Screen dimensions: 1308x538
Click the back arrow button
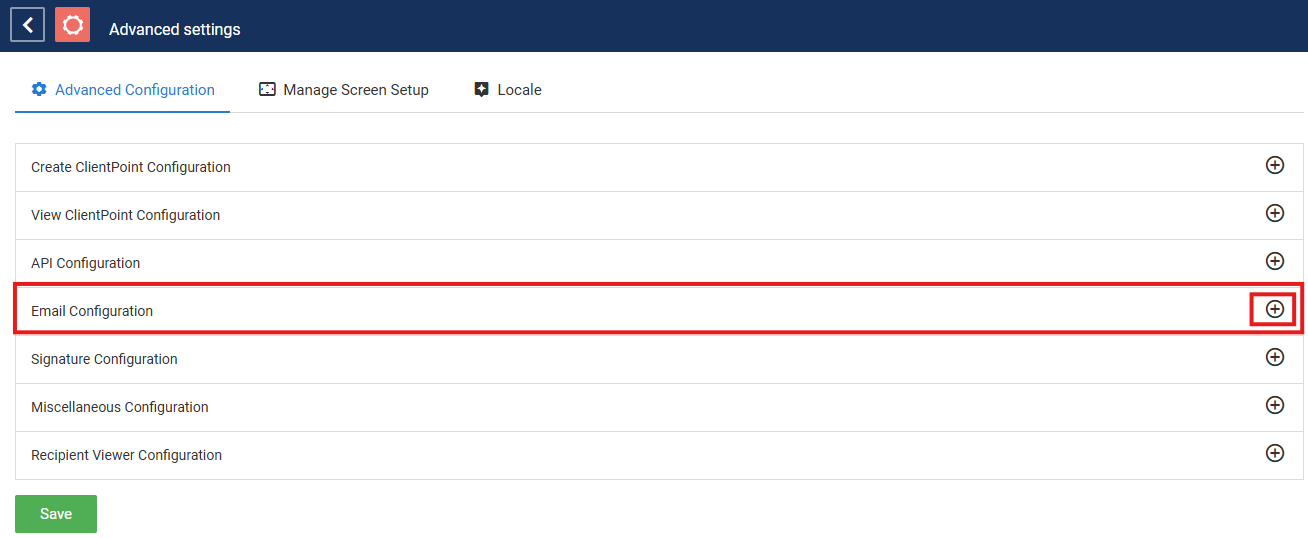click(28, 25)
